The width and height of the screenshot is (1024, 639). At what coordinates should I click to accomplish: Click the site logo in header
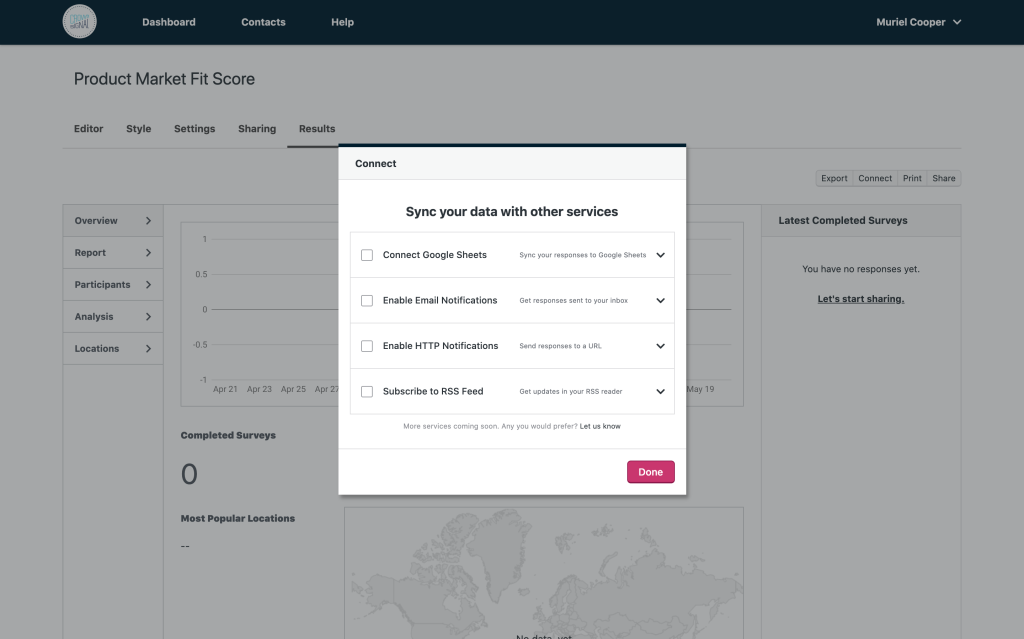(x=80, y=22)
